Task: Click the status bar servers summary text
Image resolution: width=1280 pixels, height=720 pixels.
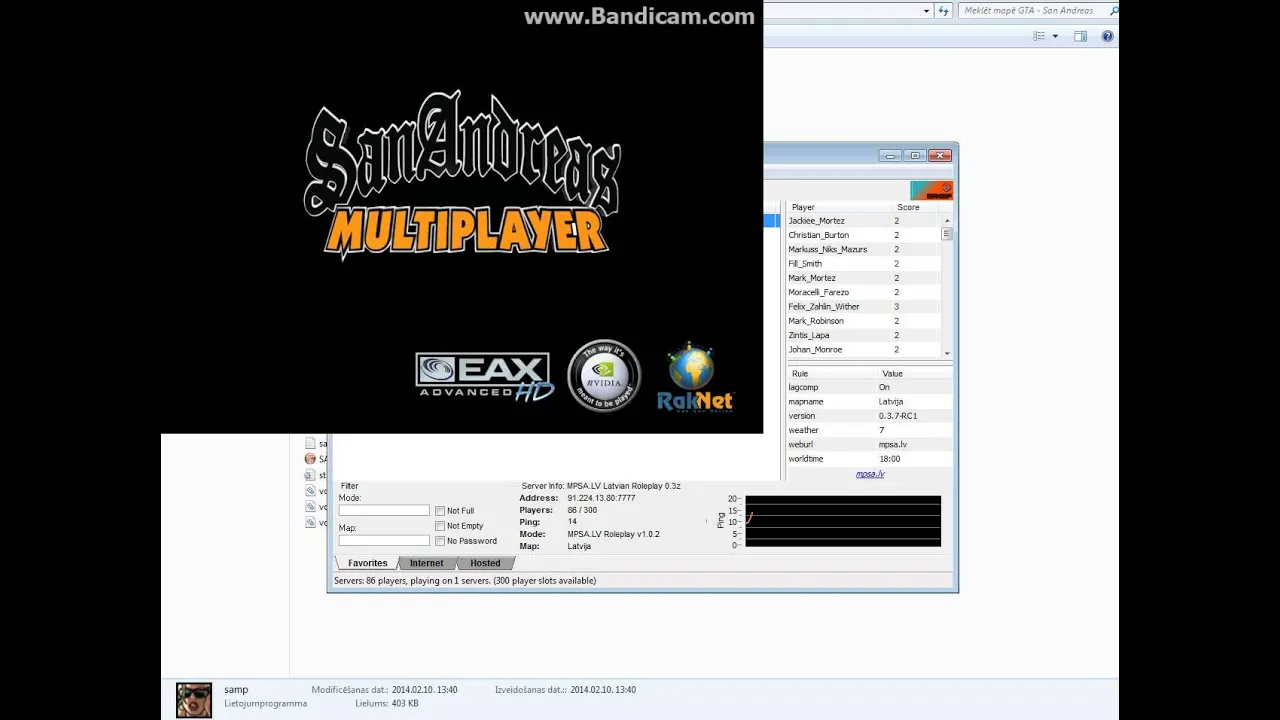Action: pos(465,581)
